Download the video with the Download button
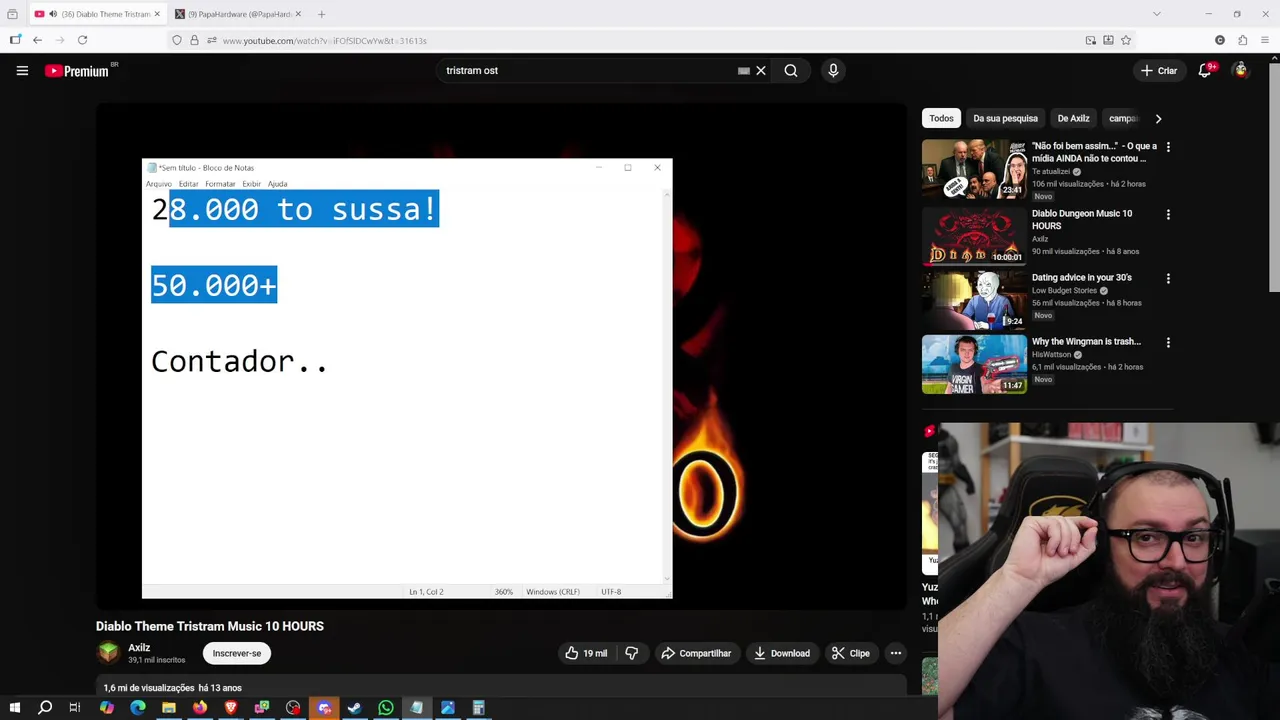Image resolution: width=1280 pixels, height=720 pixels. pyautogui.click(x=782, y=653)
